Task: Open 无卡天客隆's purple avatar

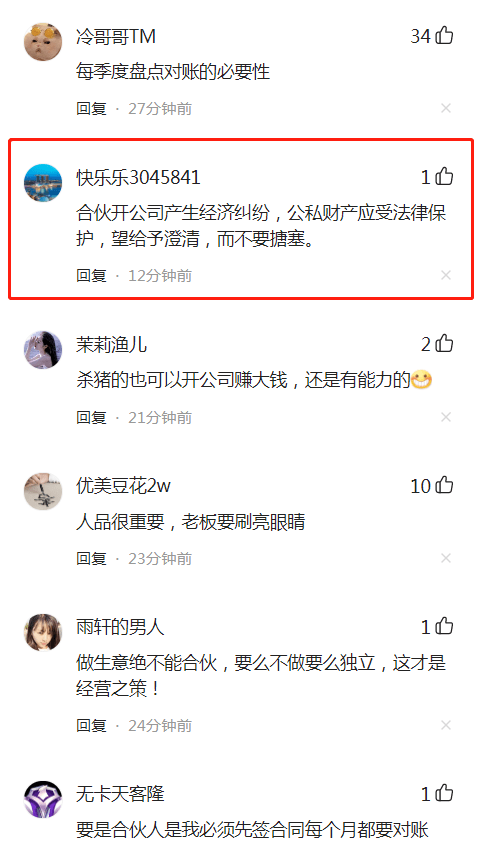Action: (43, 799)
